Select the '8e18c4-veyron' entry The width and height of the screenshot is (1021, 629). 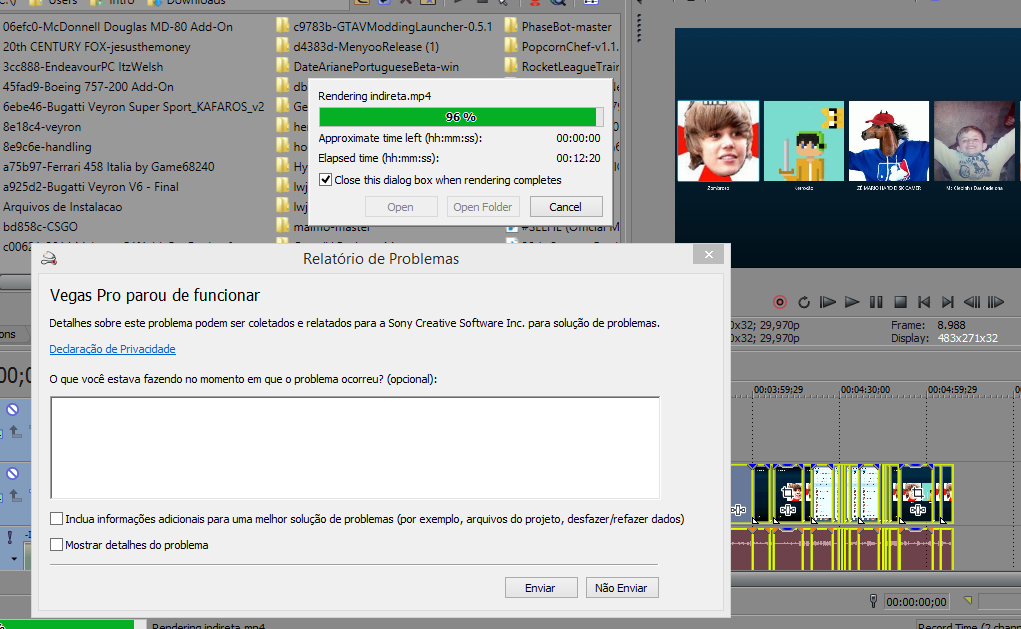(x=42, y=127)
